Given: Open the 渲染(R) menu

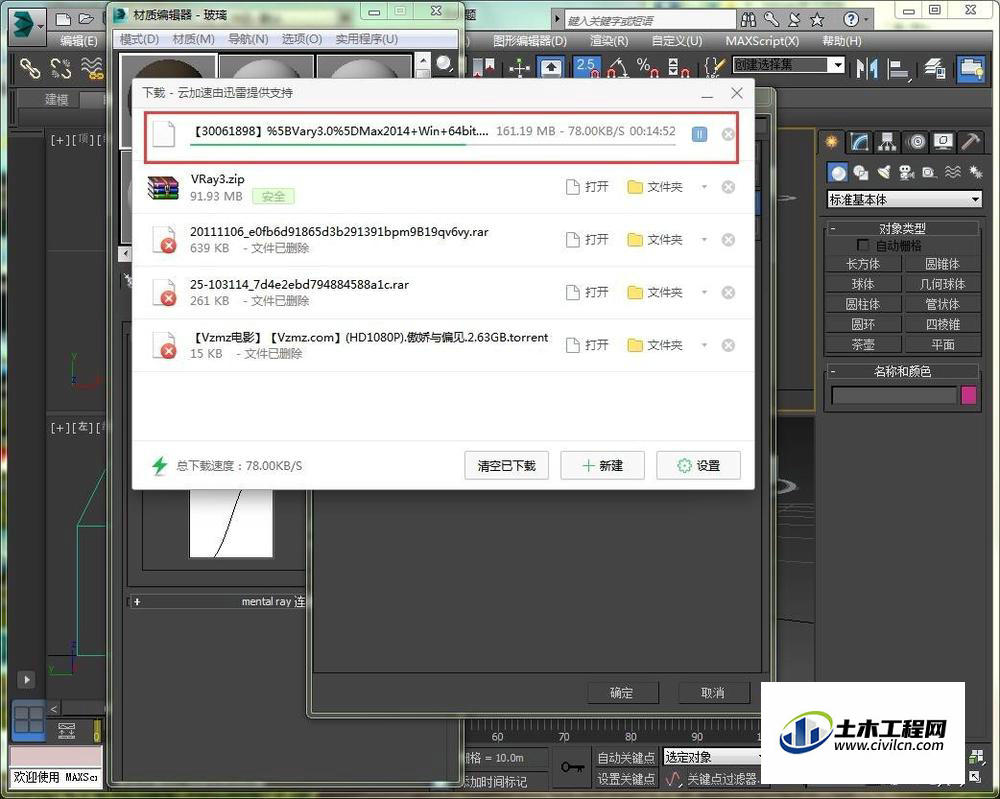Looking at the screenshot, I should click(x=608, y=41).
